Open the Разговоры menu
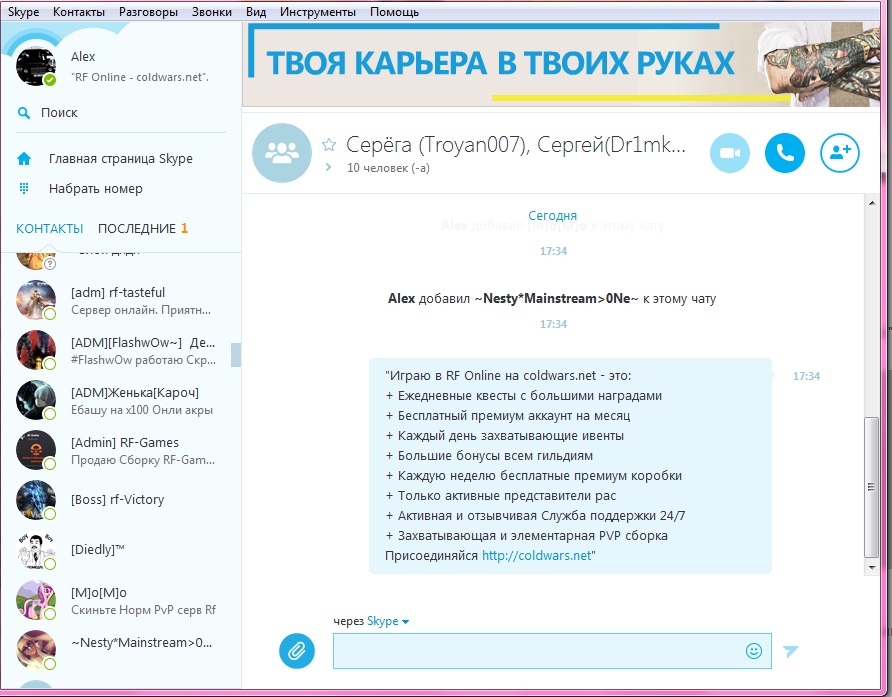 (x=148, y=12)
